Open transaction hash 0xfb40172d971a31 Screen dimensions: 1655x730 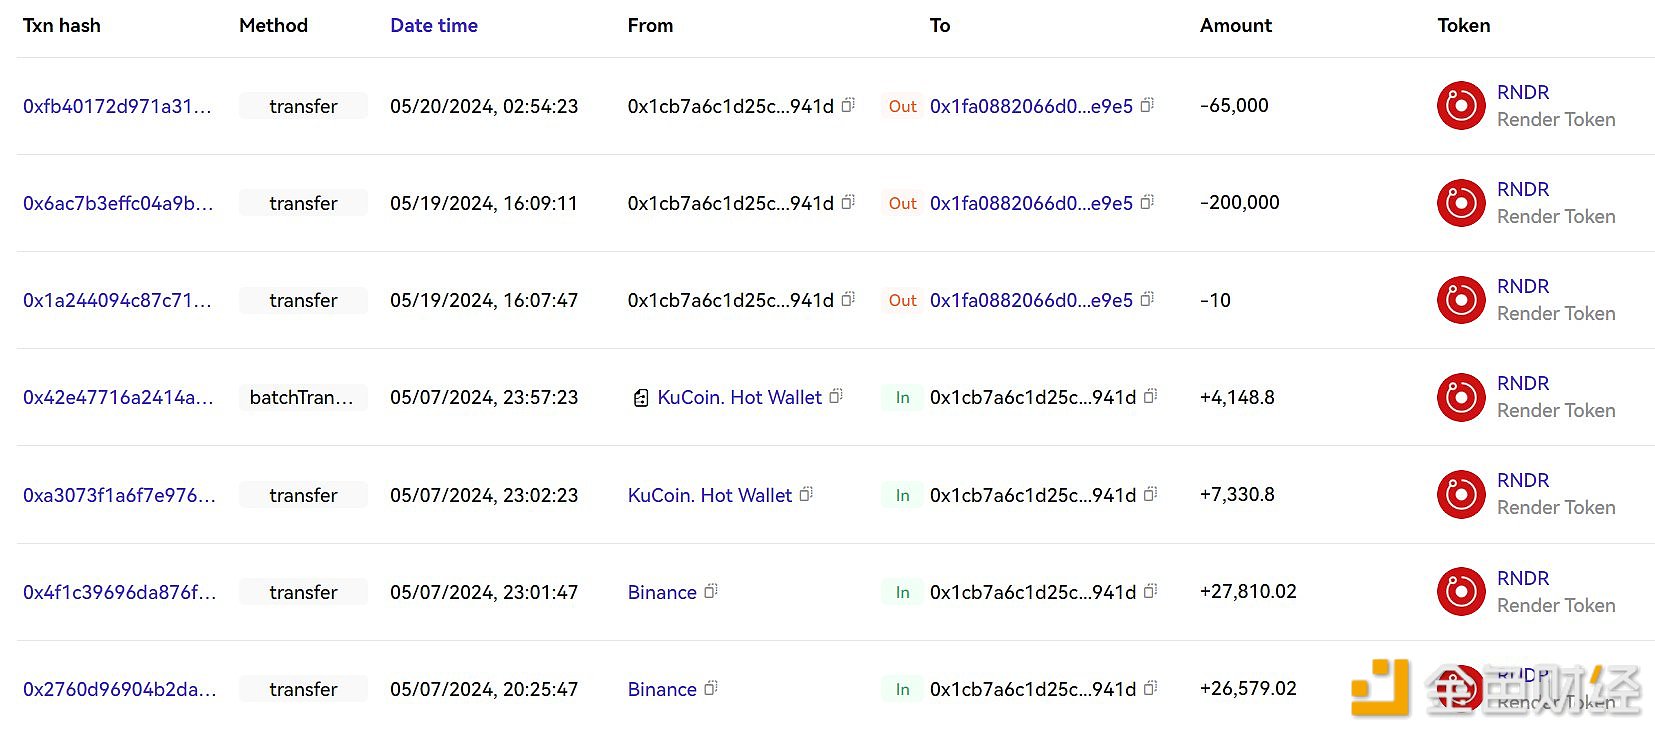point(117,106)
